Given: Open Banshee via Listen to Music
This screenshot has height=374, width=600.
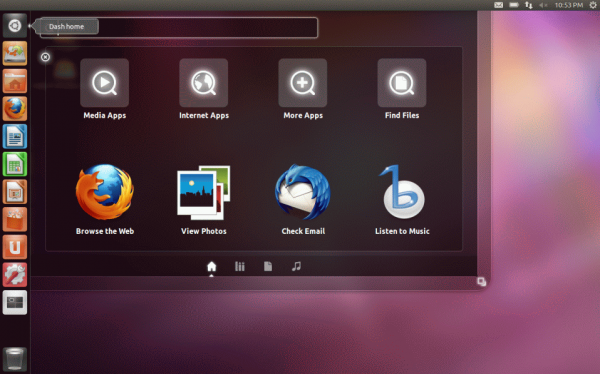Looking at the screenshot, I should pos(402,192).
